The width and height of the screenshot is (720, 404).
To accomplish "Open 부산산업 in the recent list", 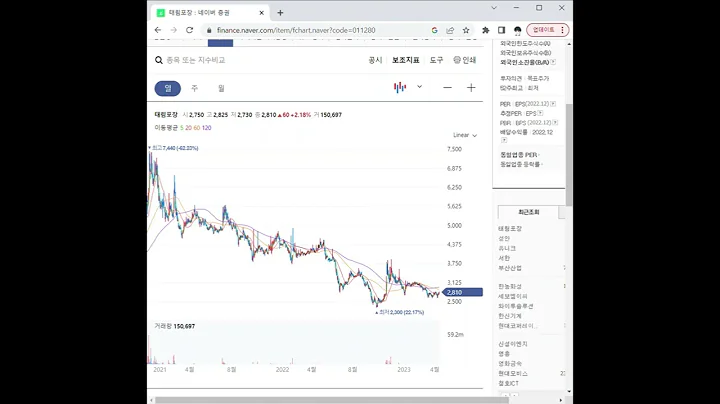I will pyautogui.click(x=510, y=268).
